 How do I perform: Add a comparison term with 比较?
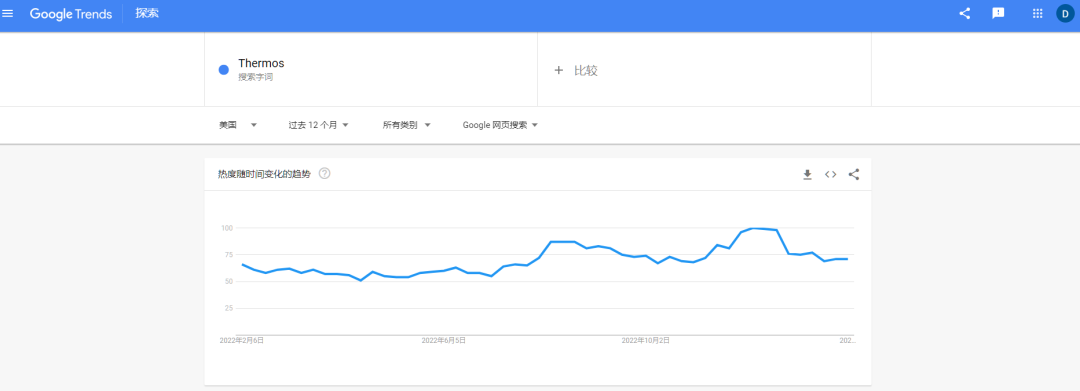coord(576,70)
